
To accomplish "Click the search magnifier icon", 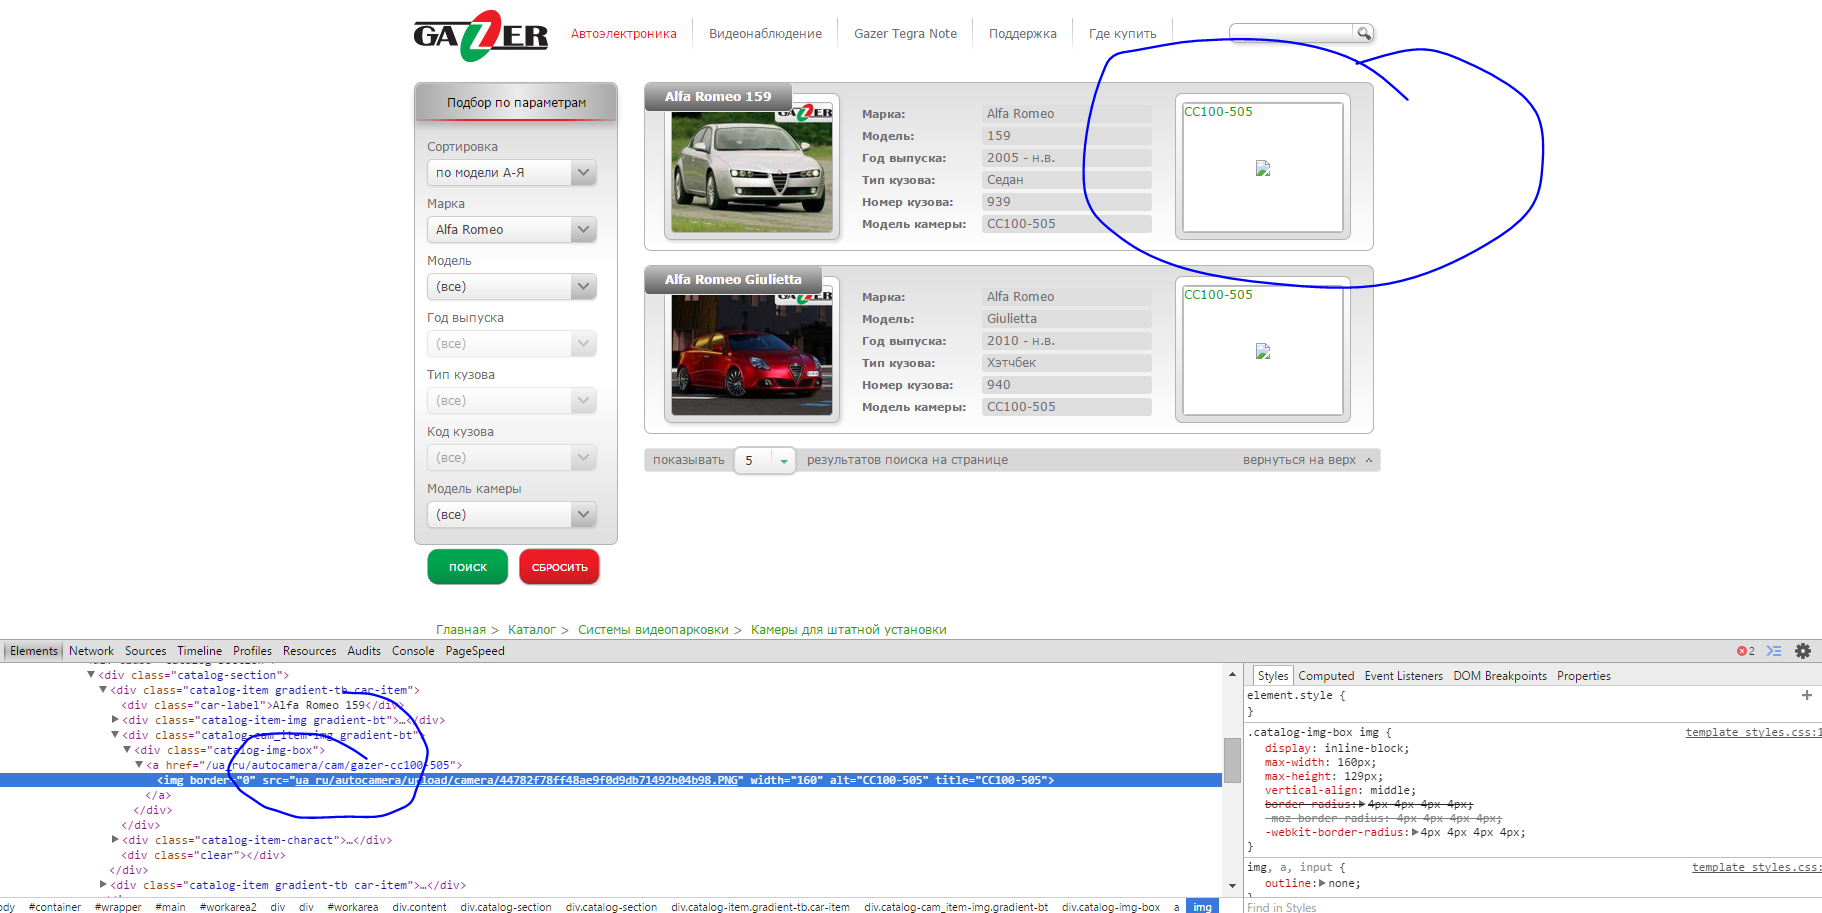I will point(1363,33).
